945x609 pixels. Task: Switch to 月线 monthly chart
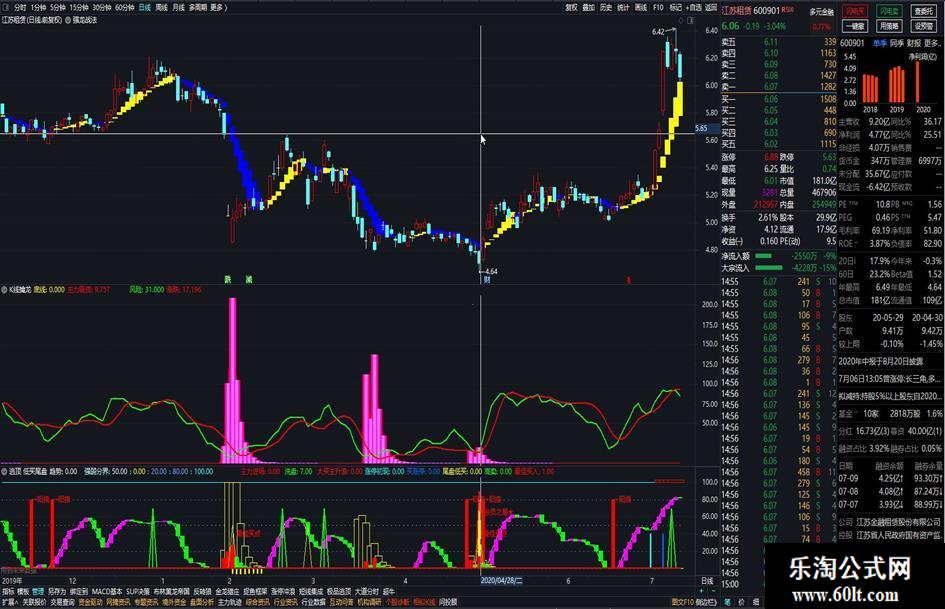point(178,7)
